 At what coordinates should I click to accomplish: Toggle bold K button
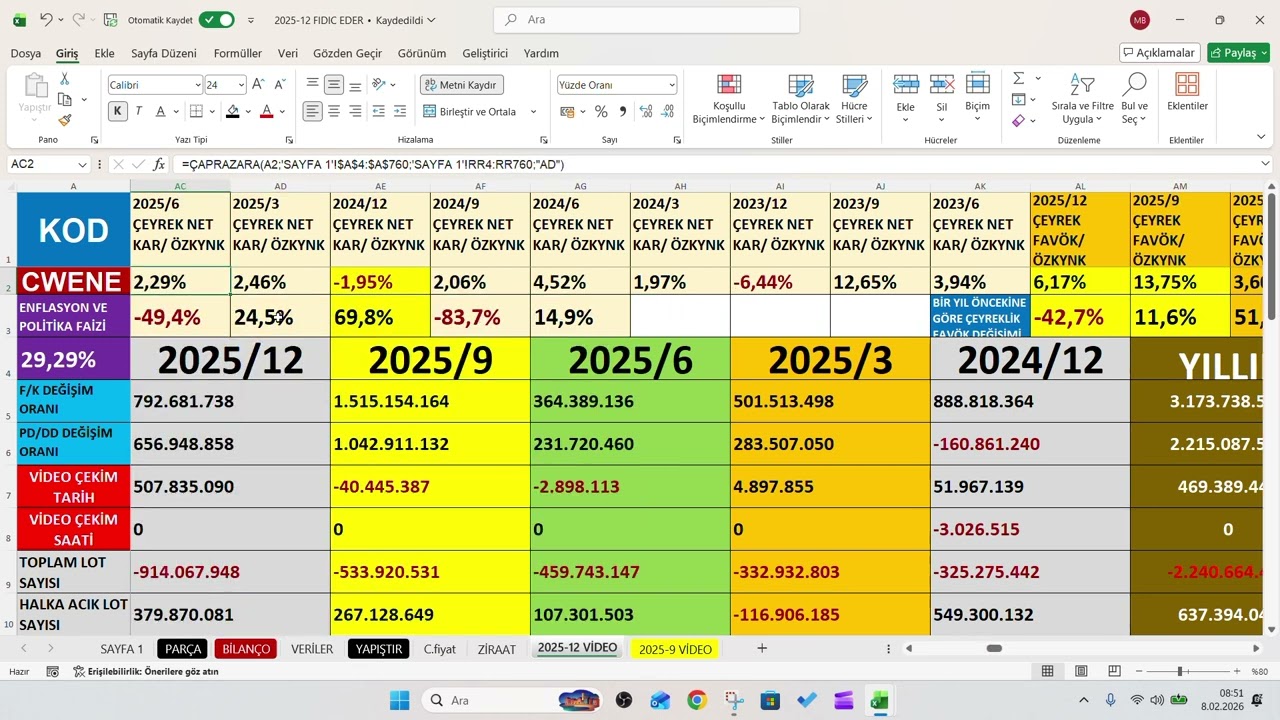click(118, 111)
